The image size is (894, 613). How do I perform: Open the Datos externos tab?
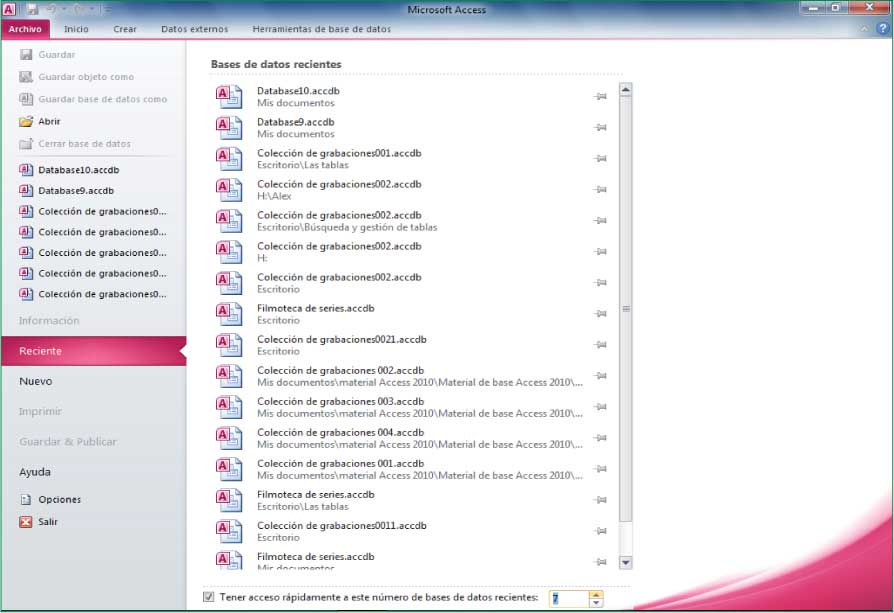tap(194, 29)
